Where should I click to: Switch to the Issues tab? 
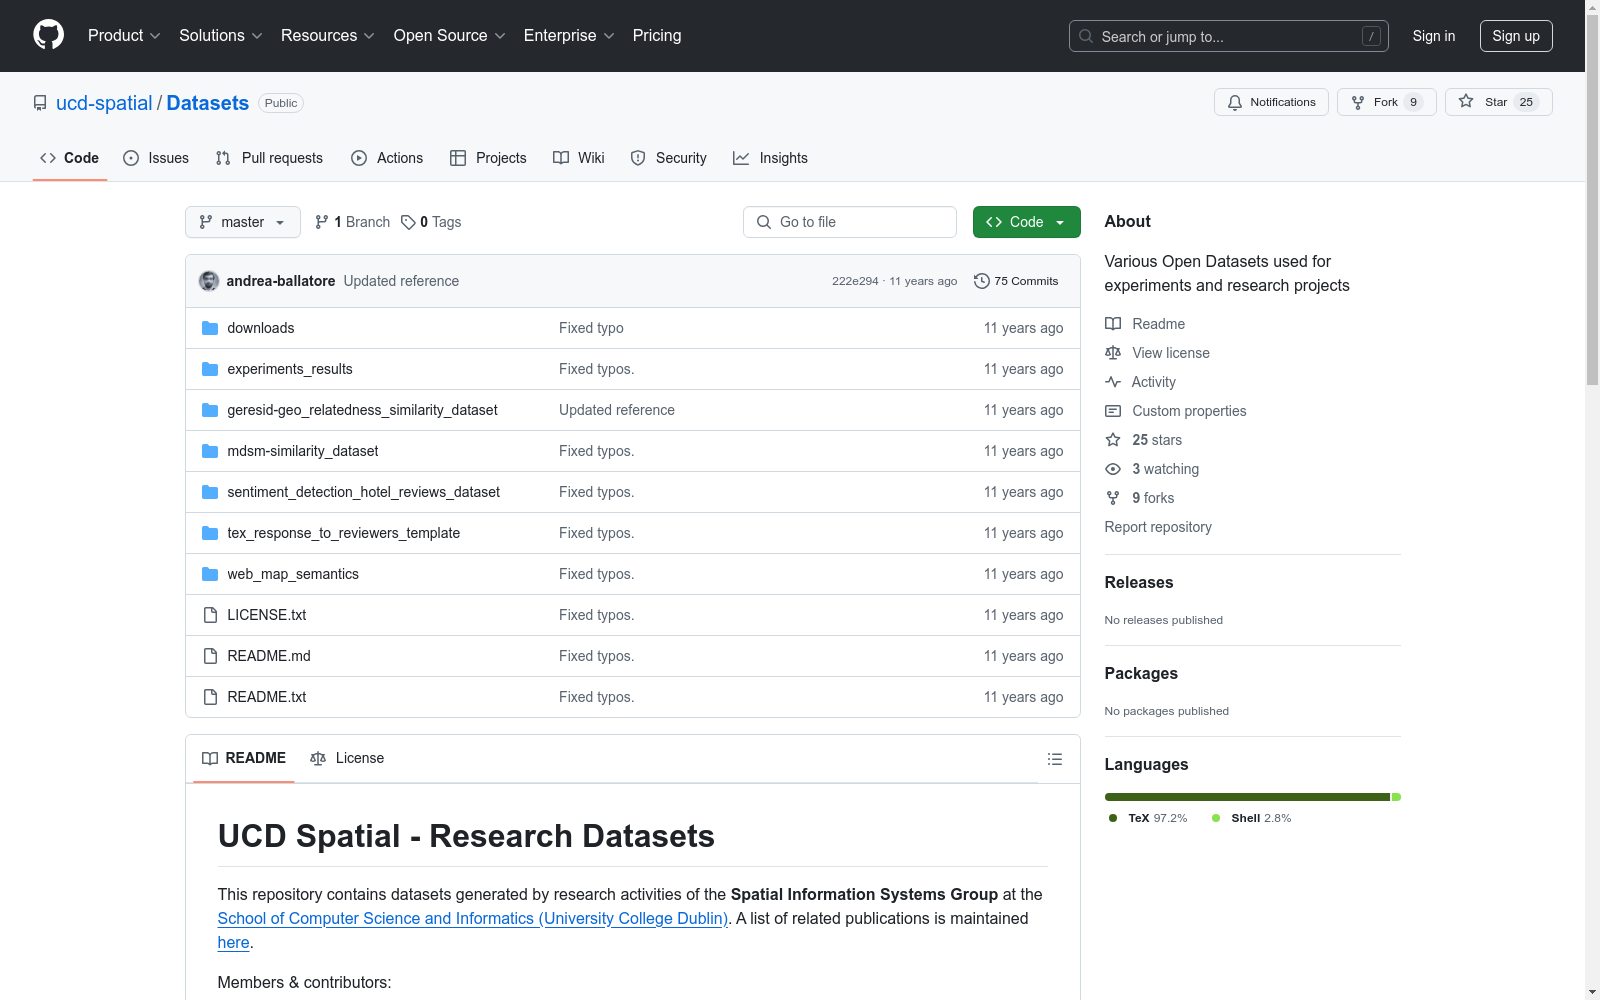tap(156, 158)
